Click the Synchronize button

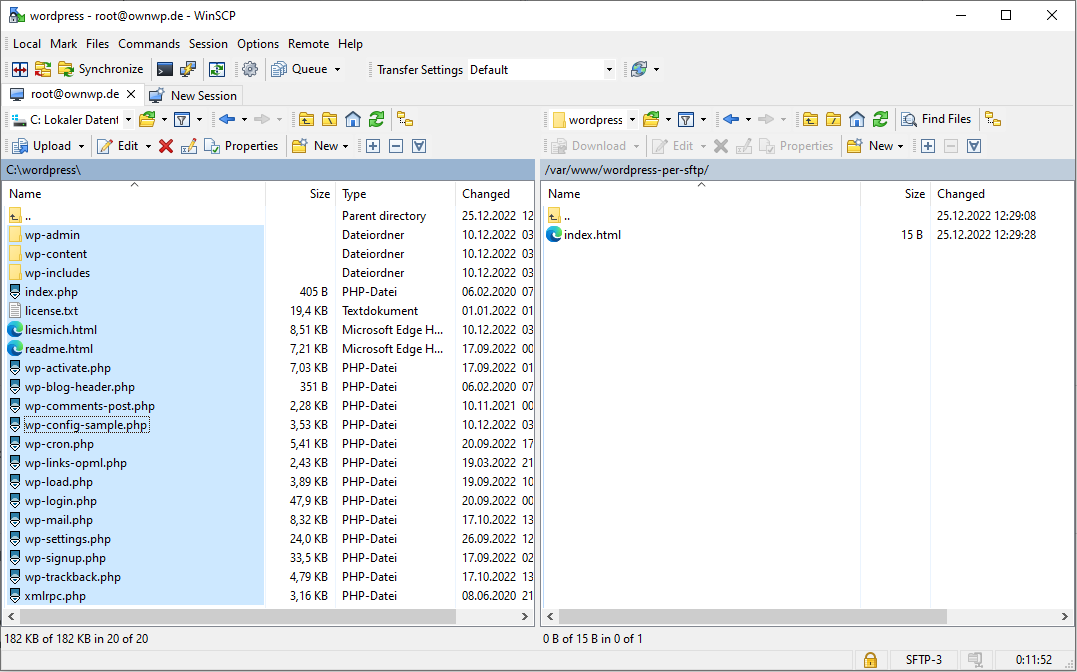pyautogui.click(x=101, y=69)
